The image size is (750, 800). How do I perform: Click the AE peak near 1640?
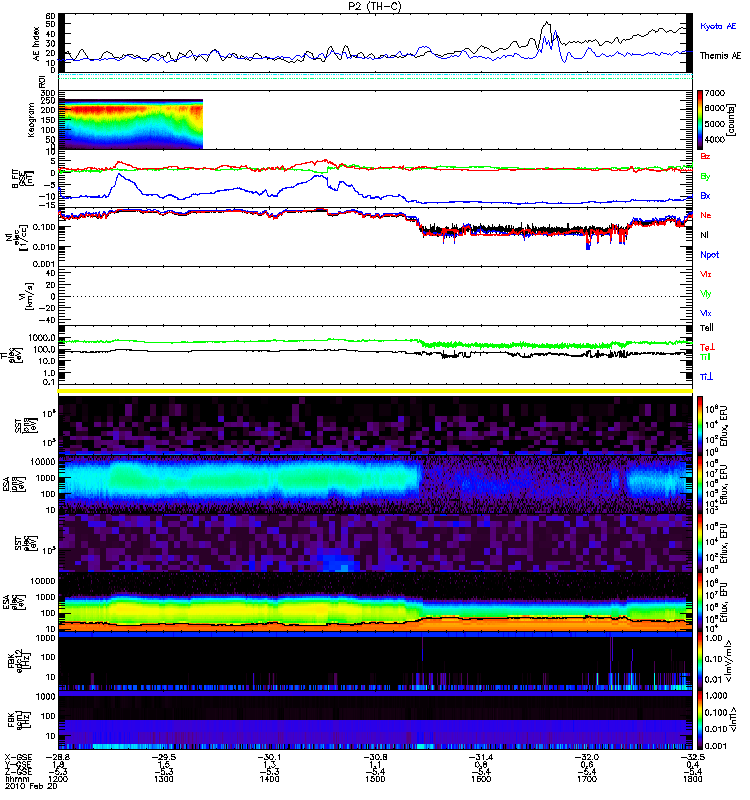pos(546,23)
